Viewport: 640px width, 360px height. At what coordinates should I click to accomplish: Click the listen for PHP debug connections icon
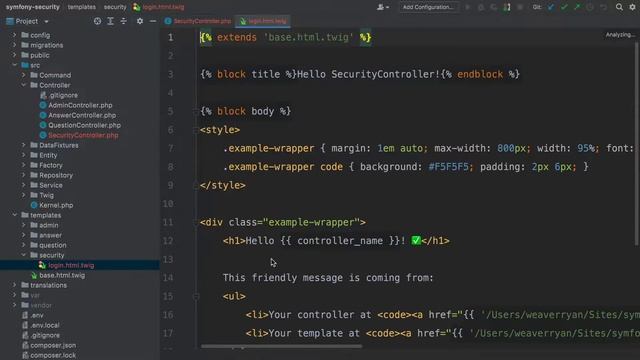tap(507, 7)
